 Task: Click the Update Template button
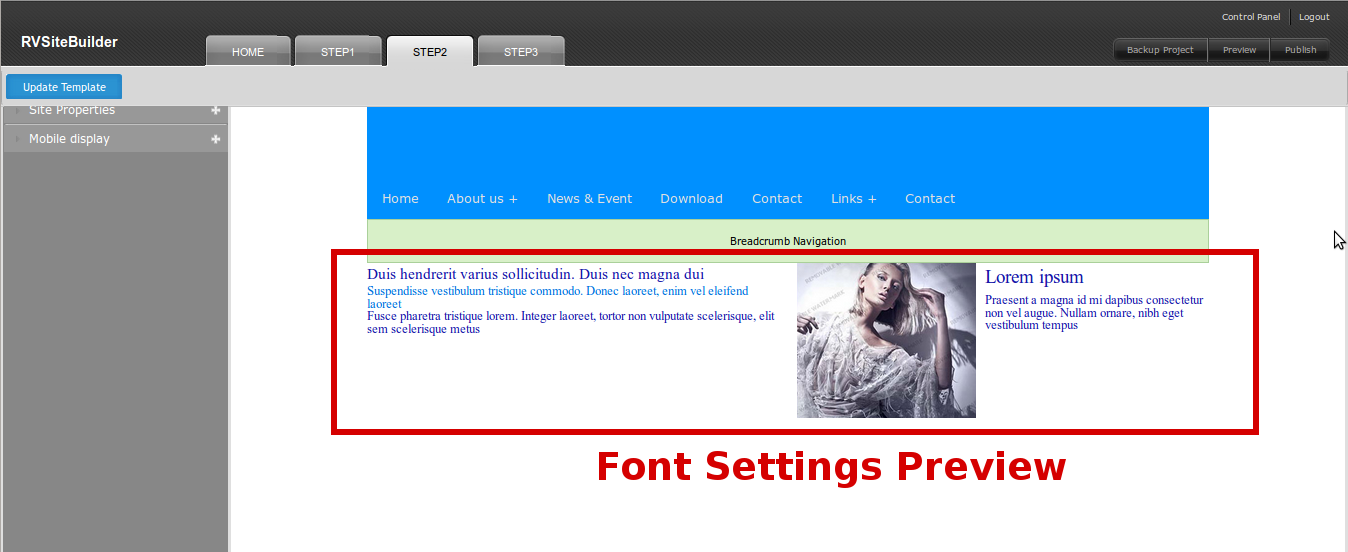pyautogui.click(x=64, y=87)
